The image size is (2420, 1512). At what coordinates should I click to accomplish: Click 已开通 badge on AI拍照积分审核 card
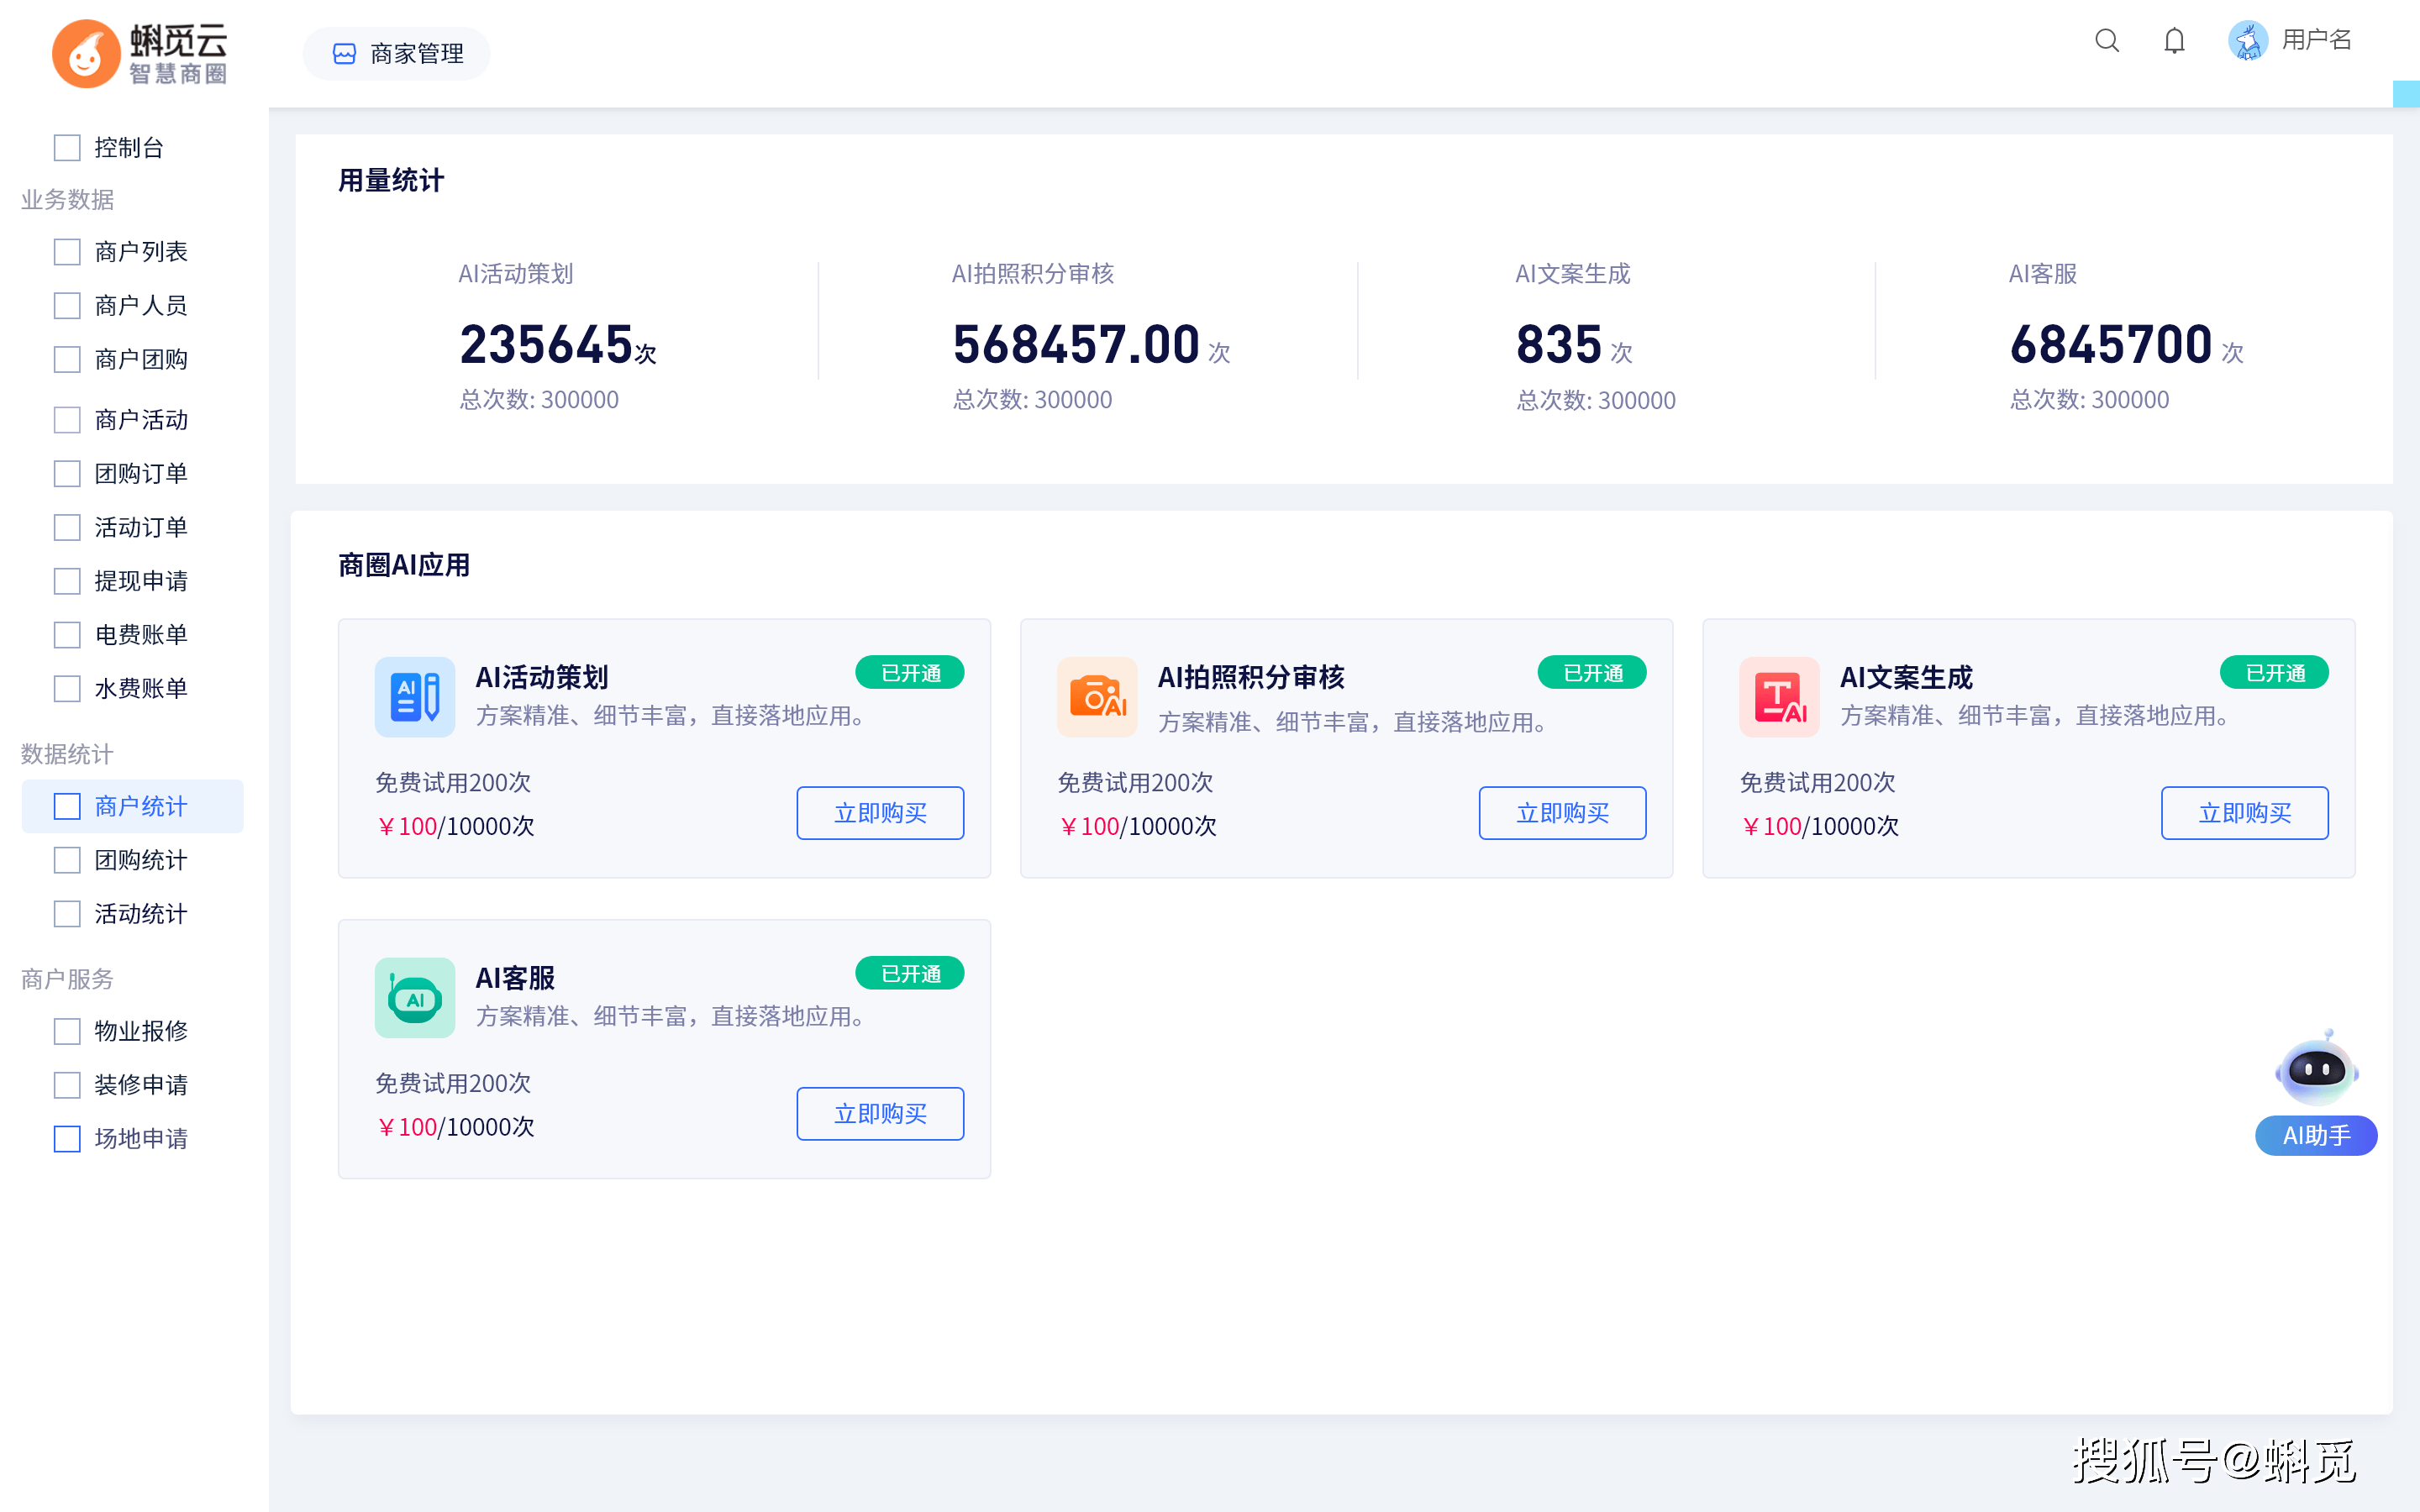pos(1592,673)
